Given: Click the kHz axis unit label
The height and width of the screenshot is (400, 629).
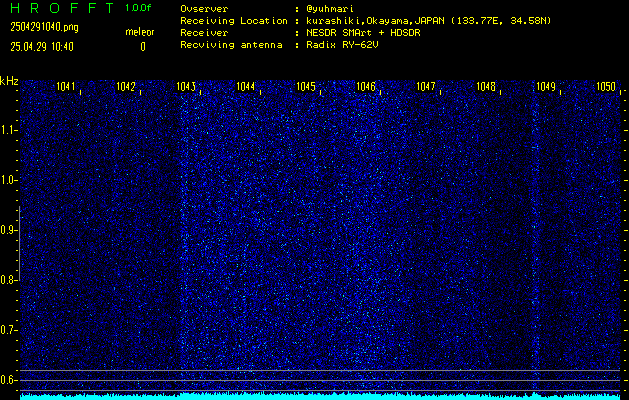Looking at the screenshot, I should [9, 81].
